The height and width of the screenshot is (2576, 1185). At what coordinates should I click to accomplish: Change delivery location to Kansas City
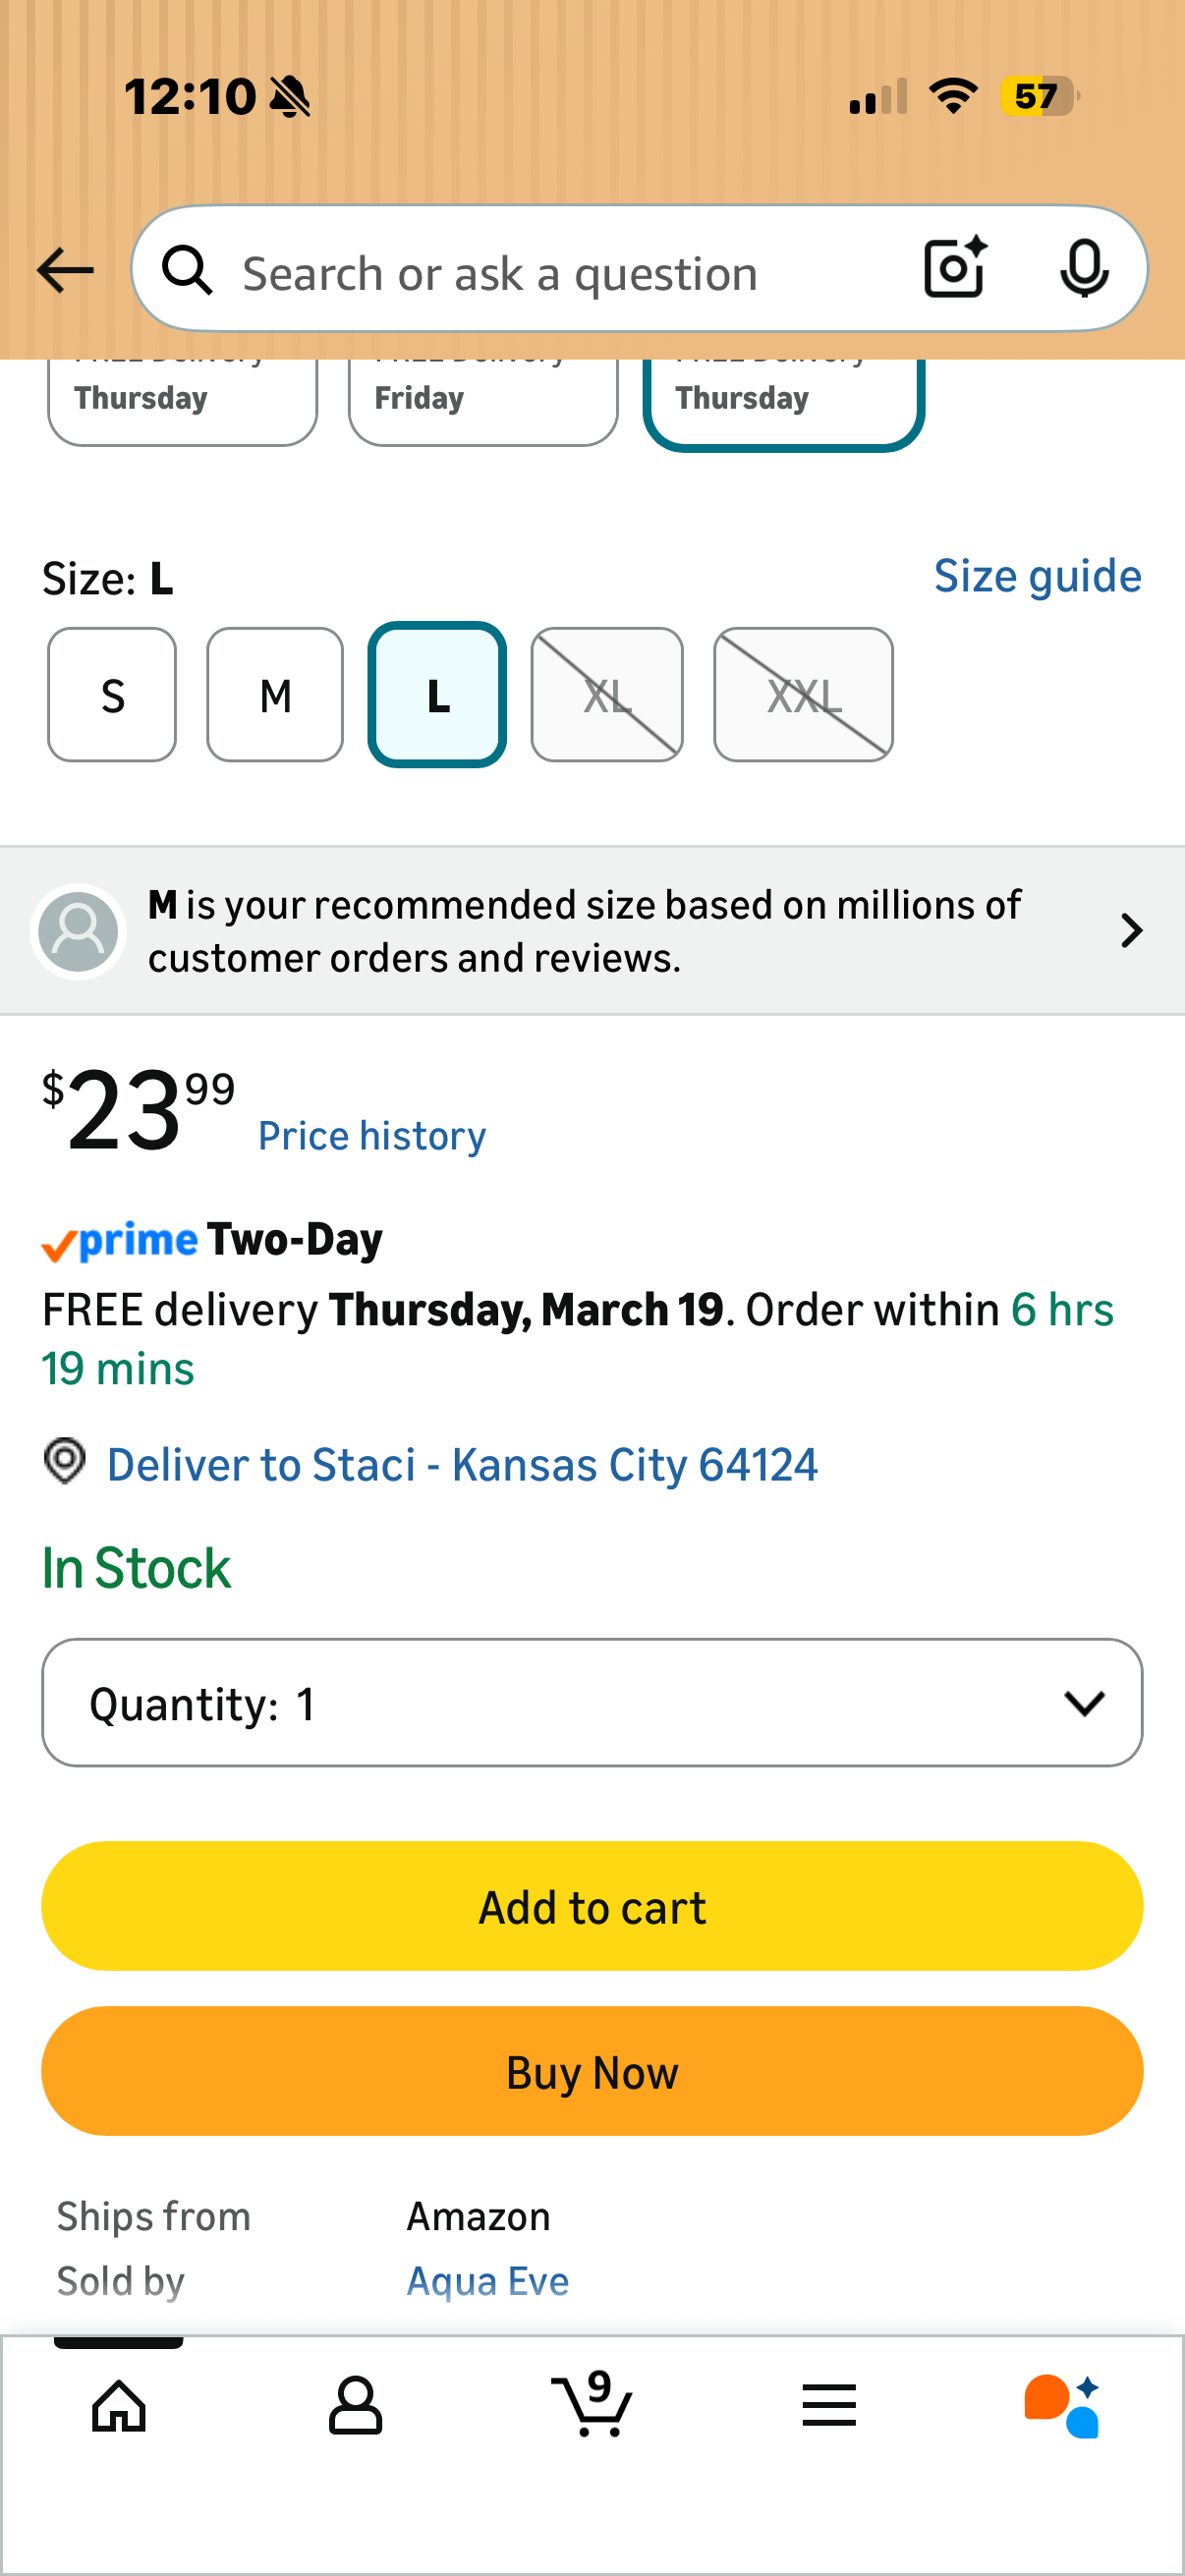pyautogui.click(x=461, y=1465)
